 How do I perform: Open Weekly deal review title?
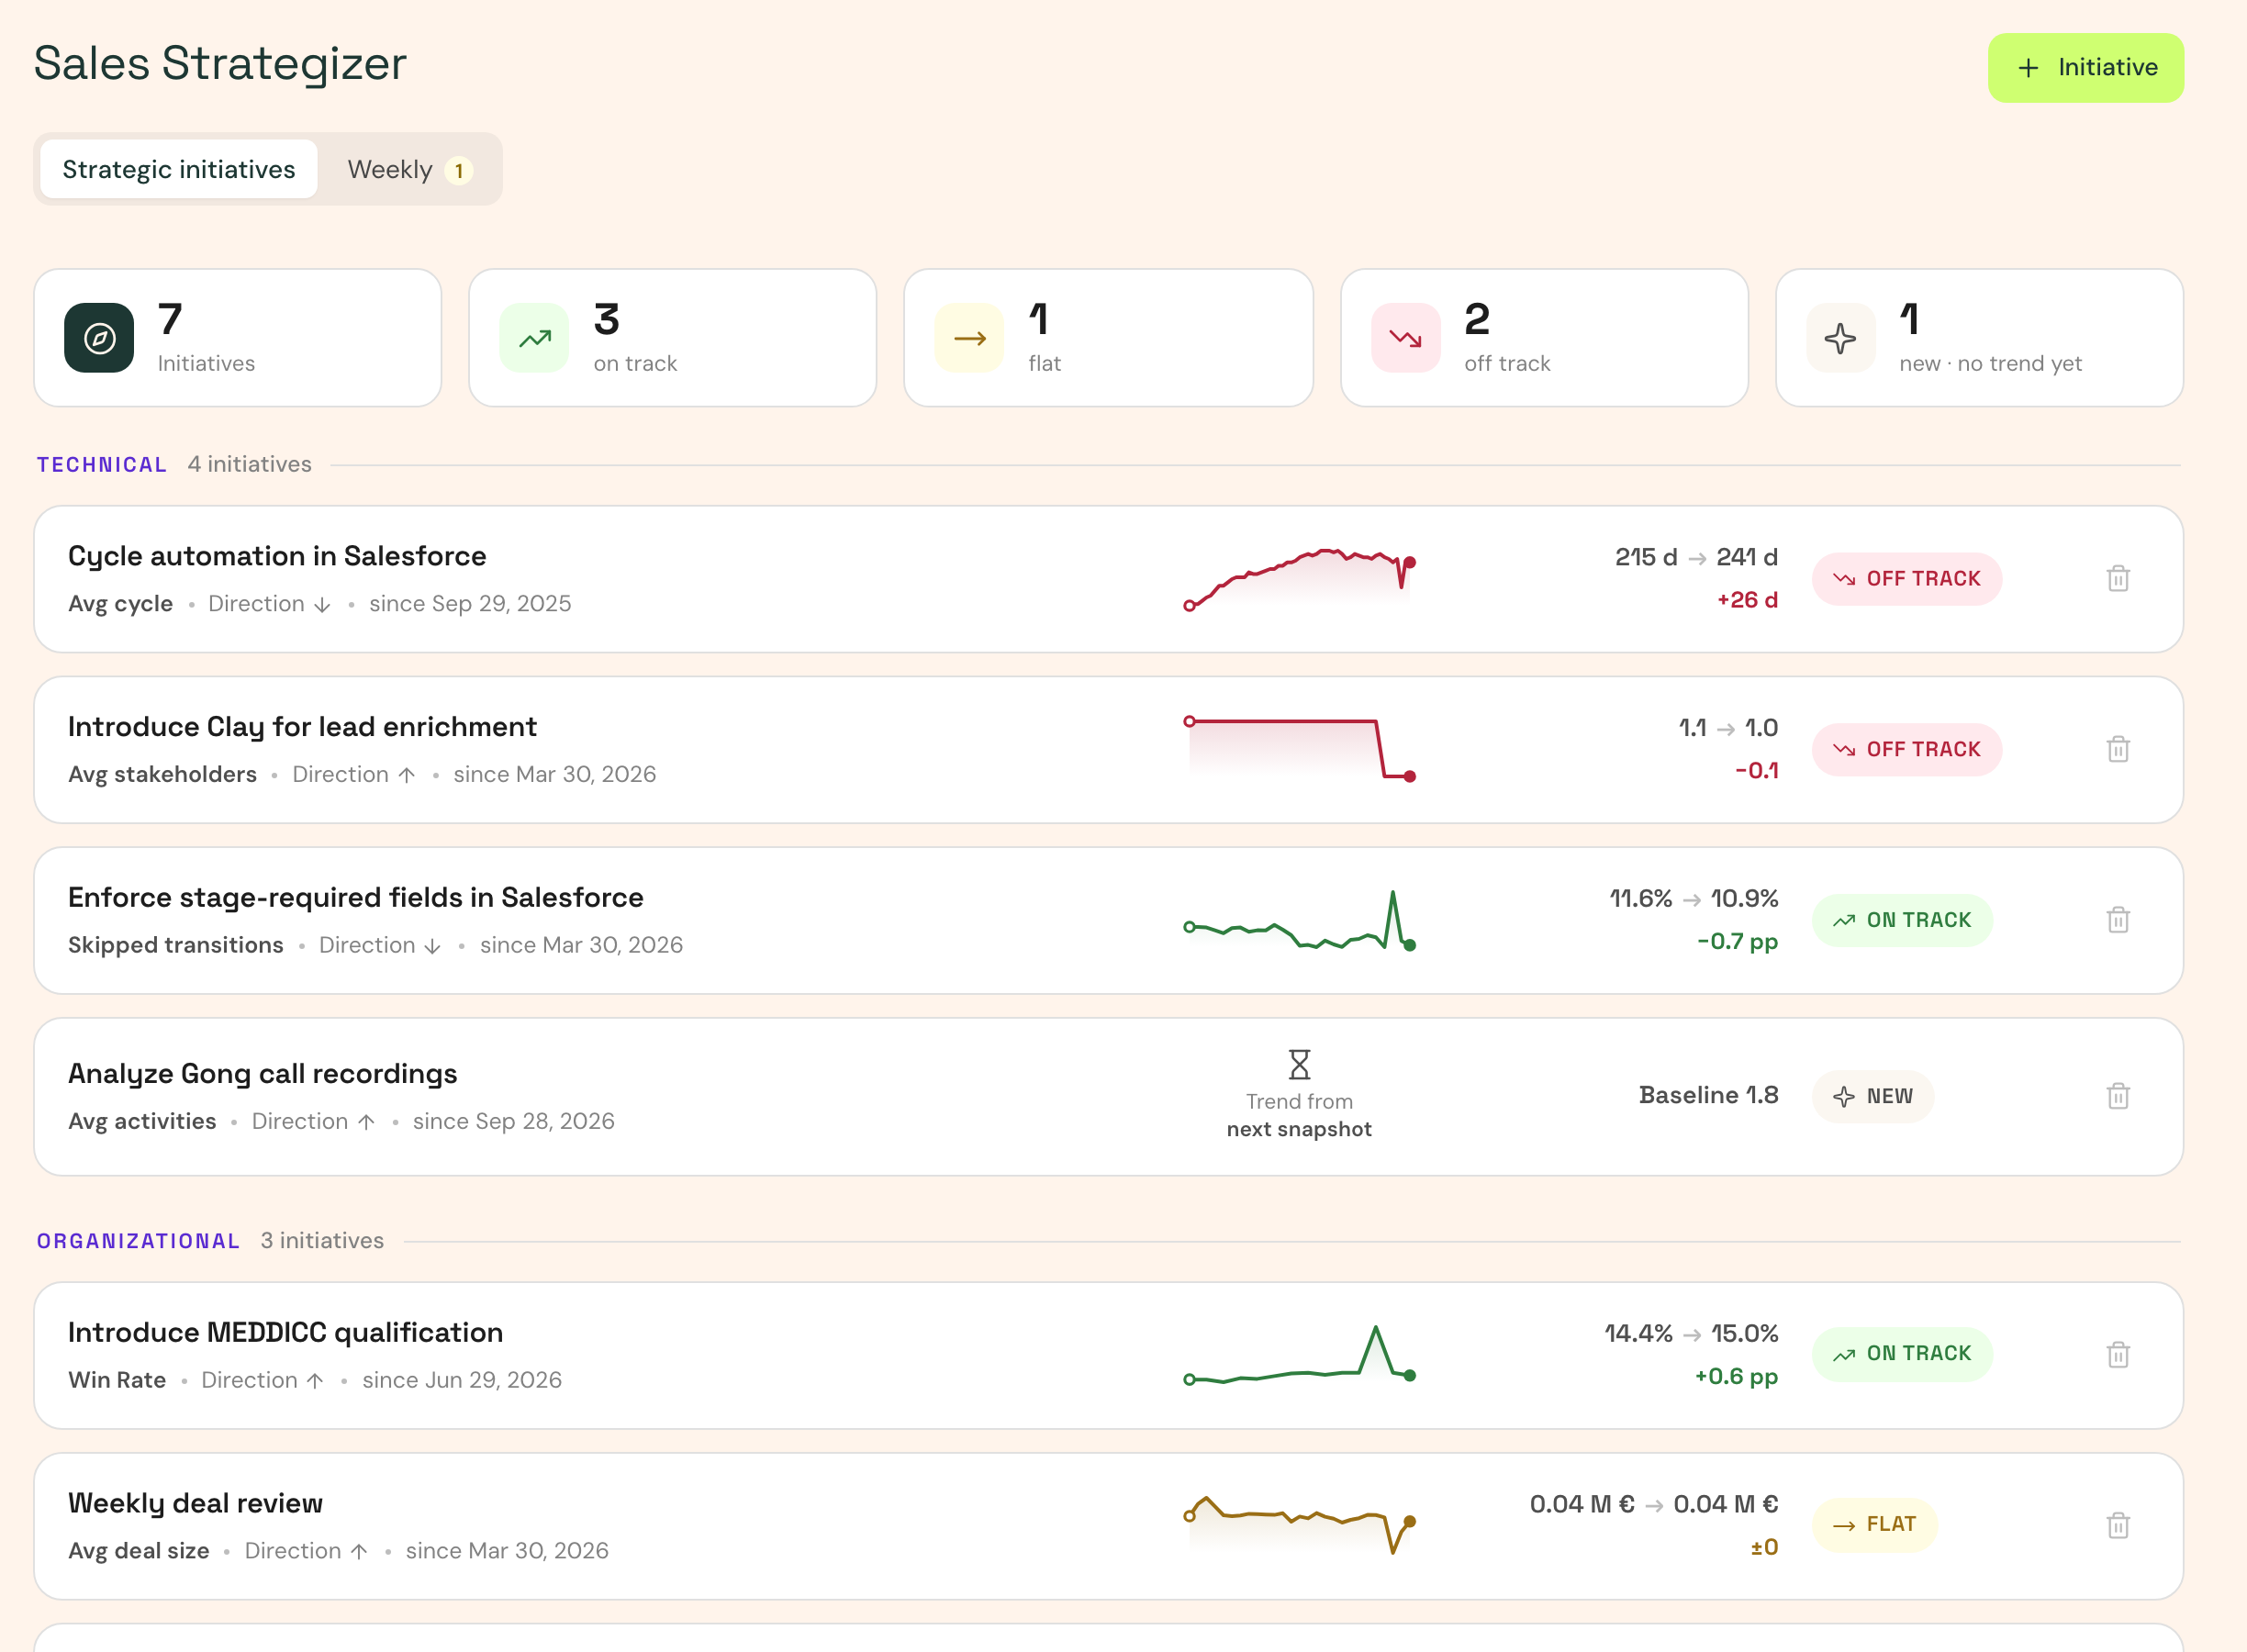point(195,1503)
